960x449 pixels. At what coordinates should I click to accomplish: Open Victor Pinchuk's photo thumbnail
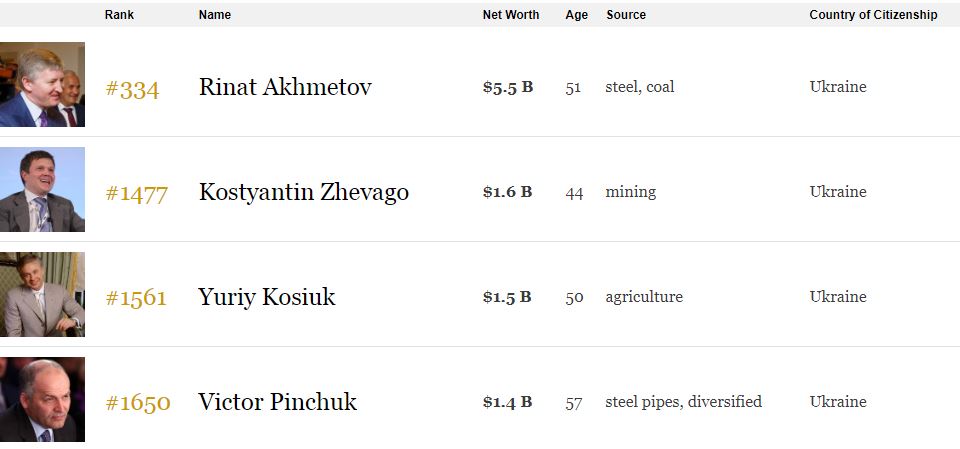42,400
